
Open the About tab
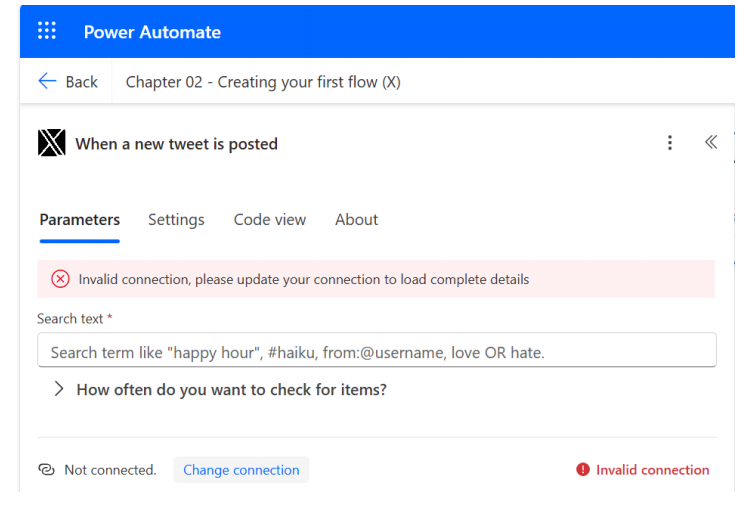coord(356,219)
